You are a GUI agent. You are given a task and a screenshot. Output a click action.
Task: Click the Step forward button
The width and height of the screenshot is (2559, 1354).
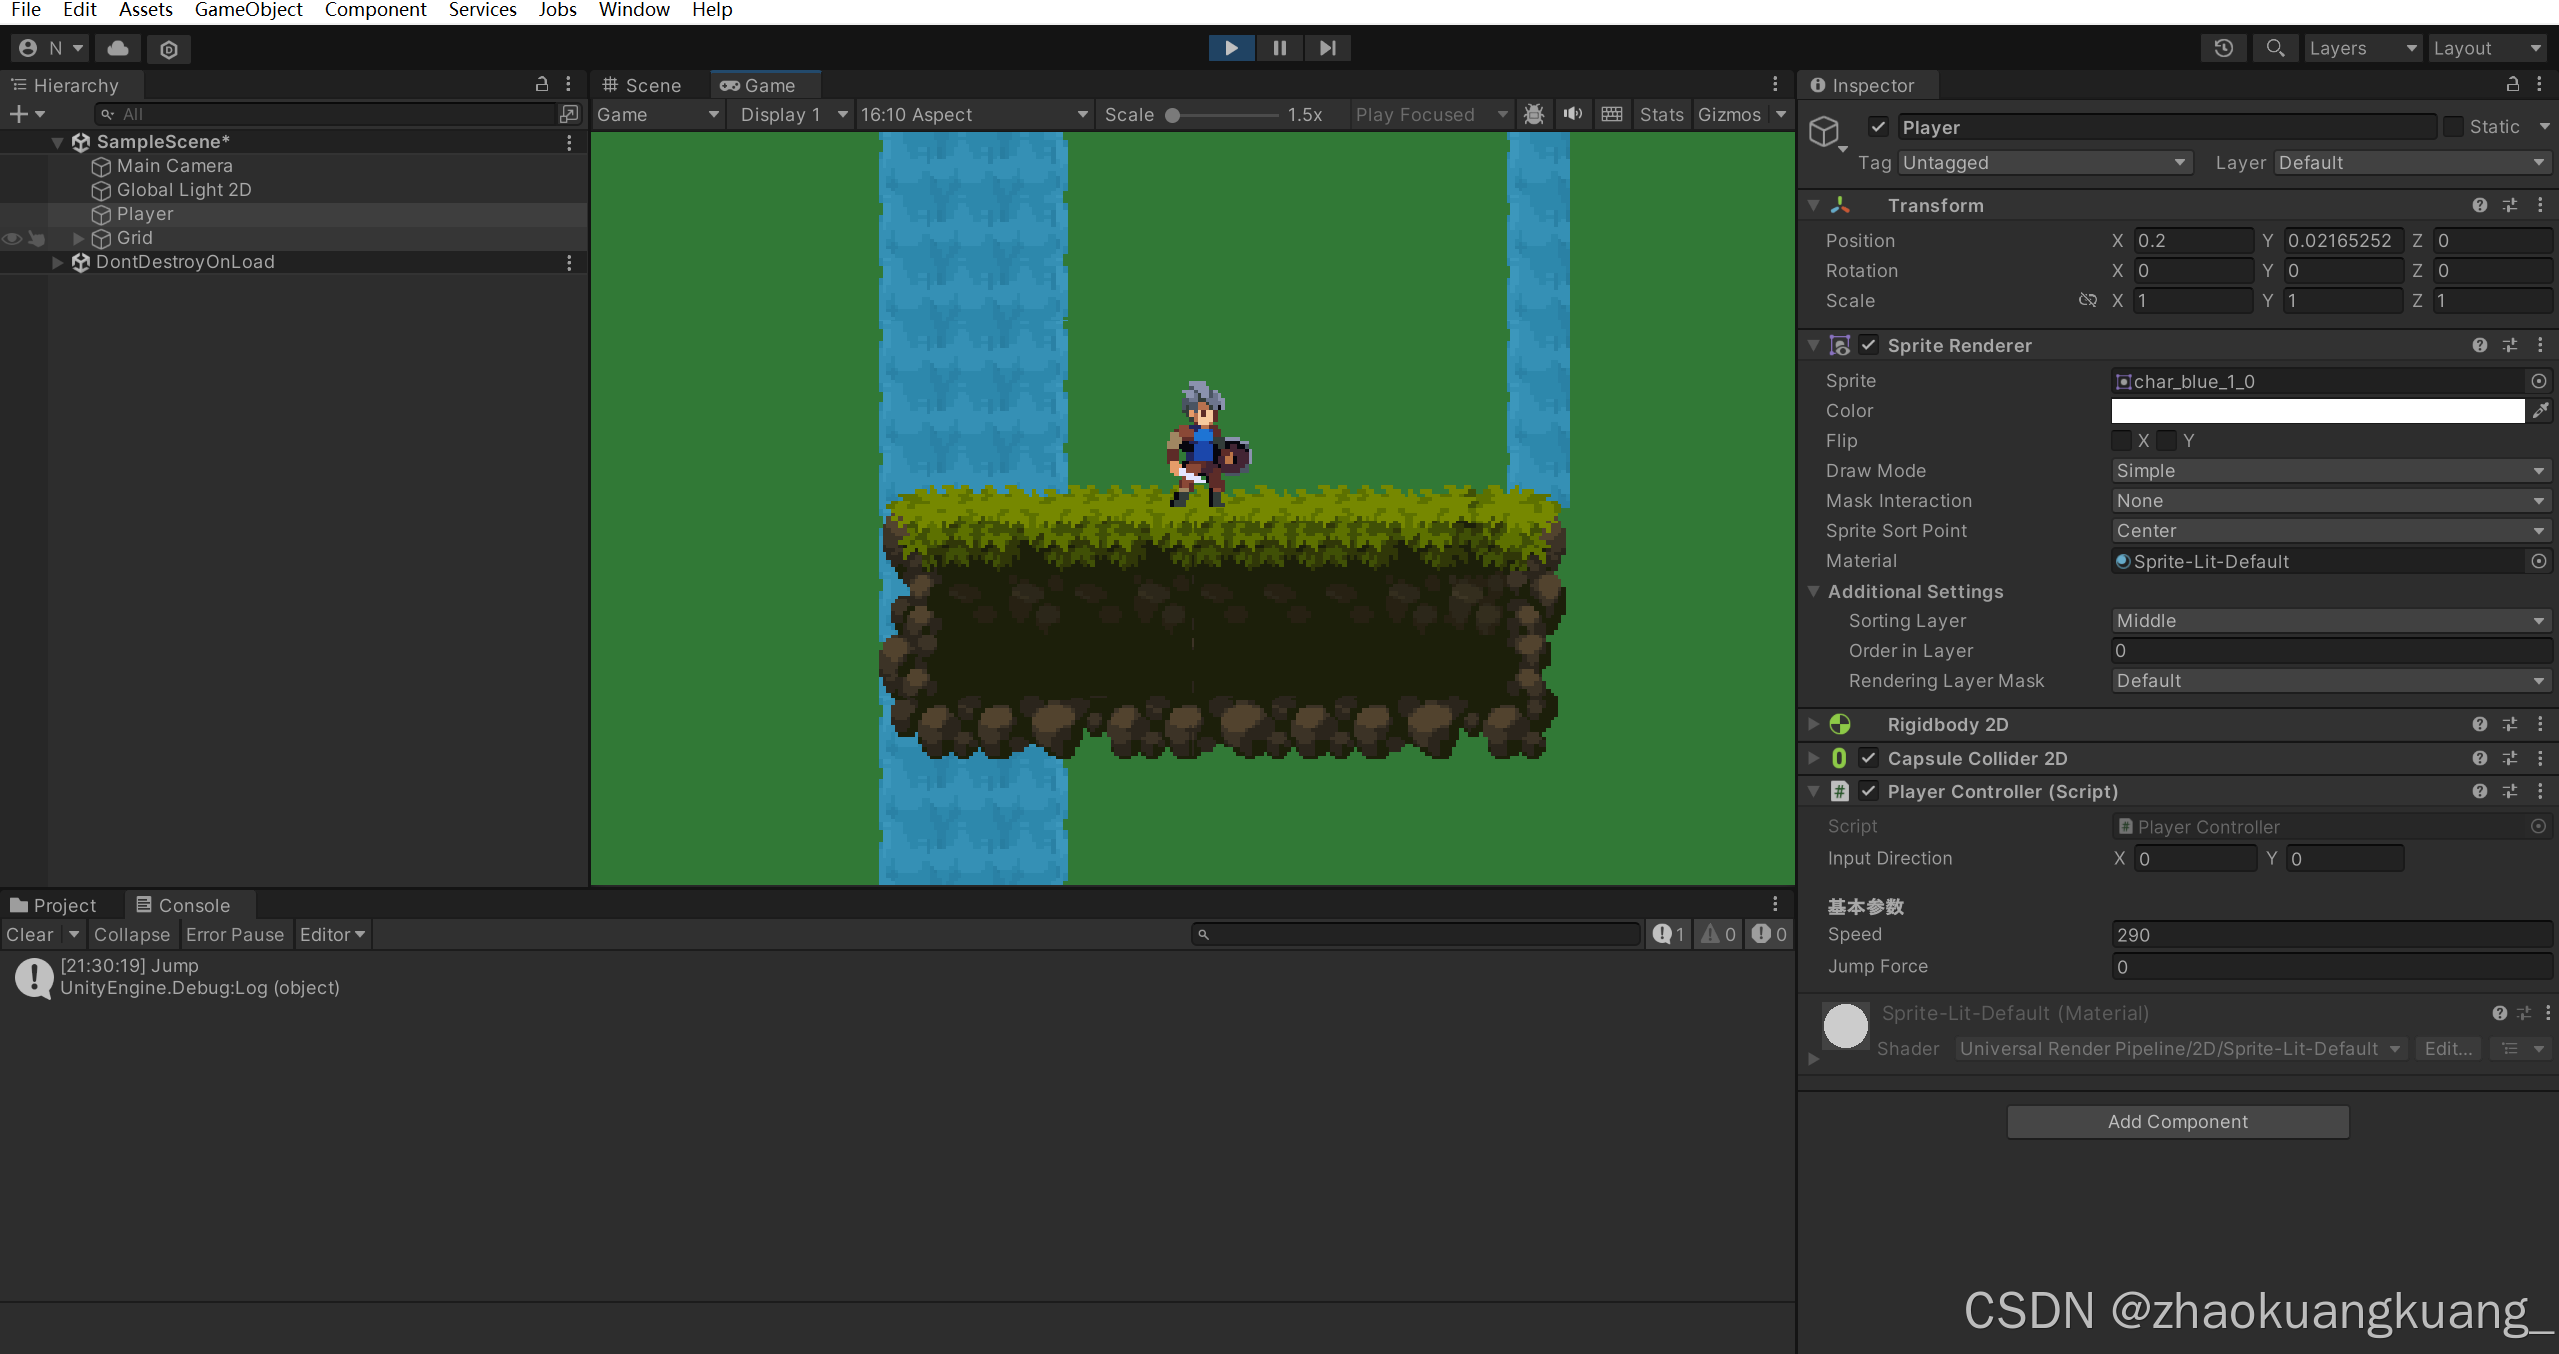pos(1327,48)
